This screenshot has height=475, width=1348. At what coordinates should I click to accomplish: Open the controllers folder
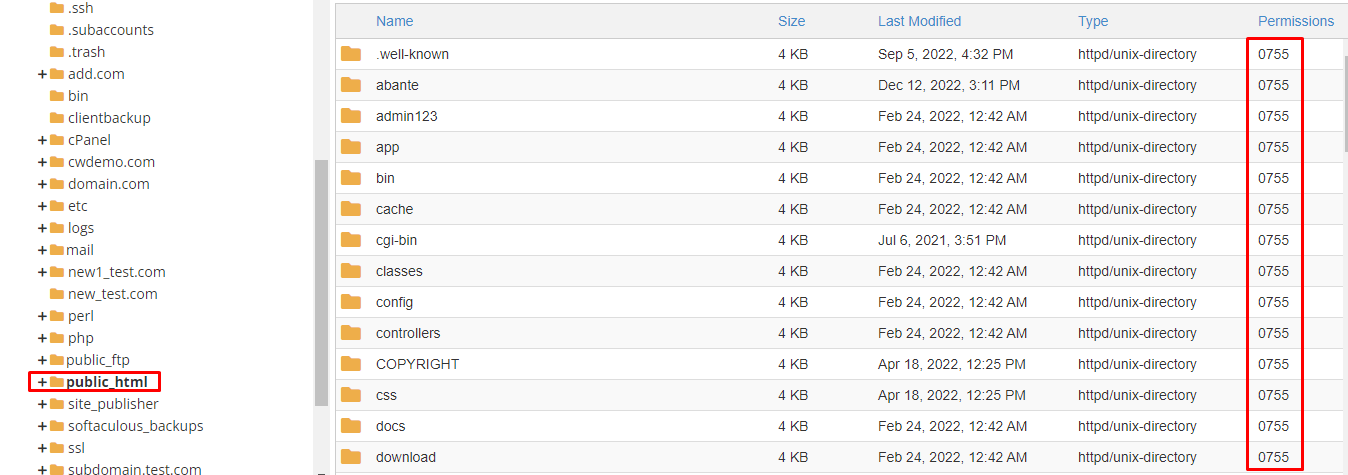pyautogui.click(x=407, y=333)
